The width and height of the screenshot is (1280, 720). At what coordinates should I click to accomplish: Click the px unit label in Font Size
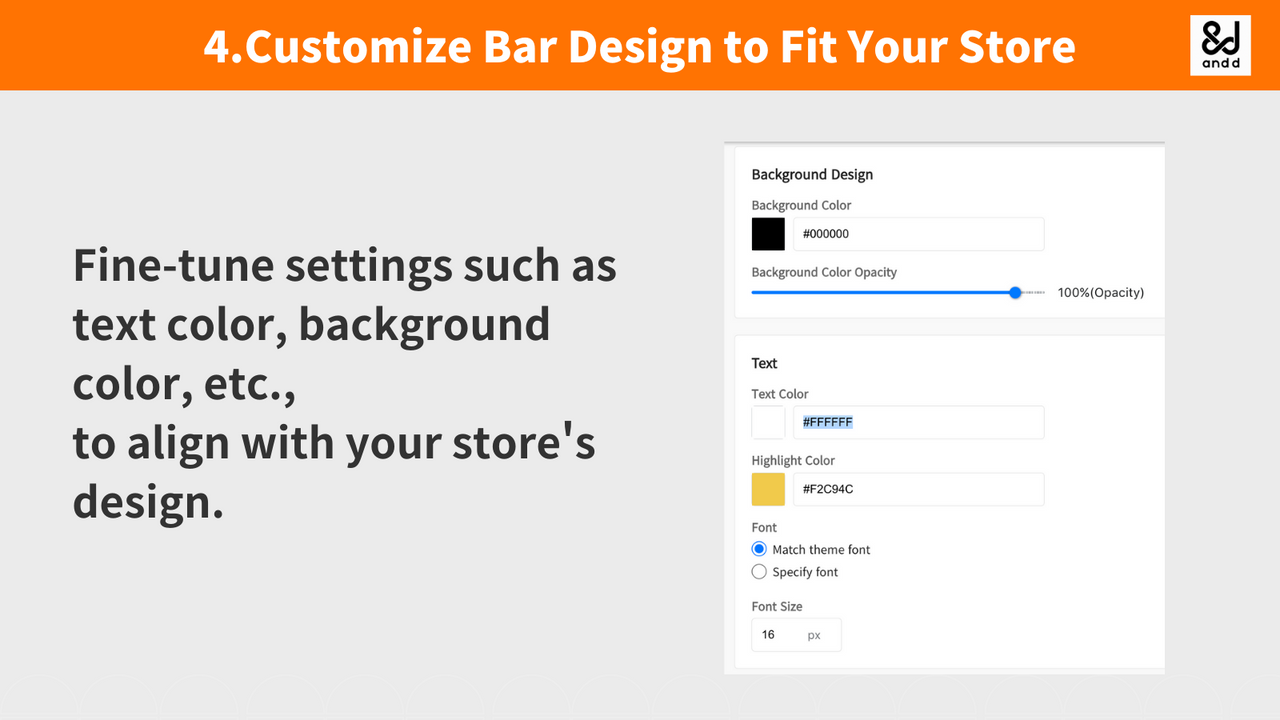pyautogui.click(x=814, y=634)
